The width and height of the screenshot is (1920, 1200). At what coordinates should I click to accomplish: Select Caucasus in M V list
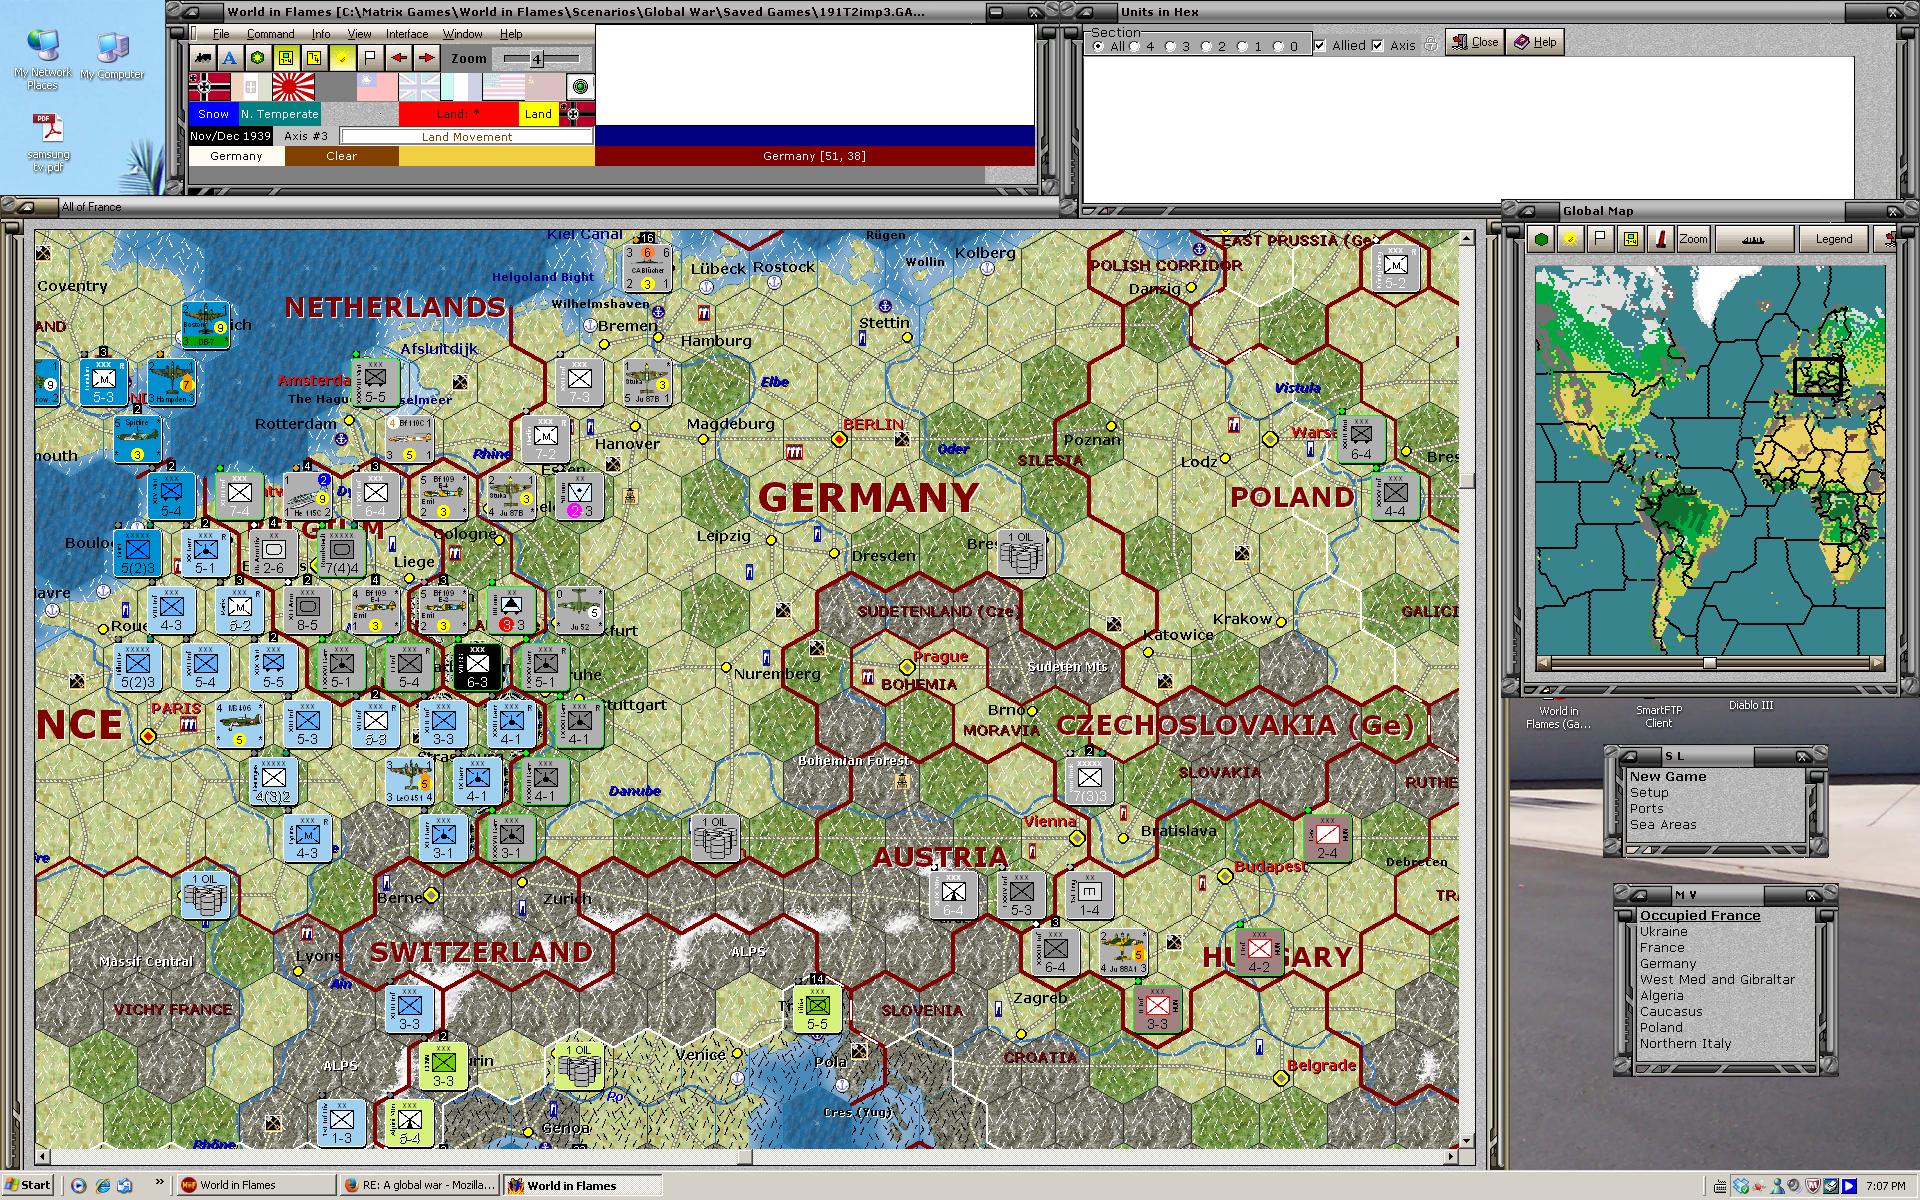coord(1670,1011)
